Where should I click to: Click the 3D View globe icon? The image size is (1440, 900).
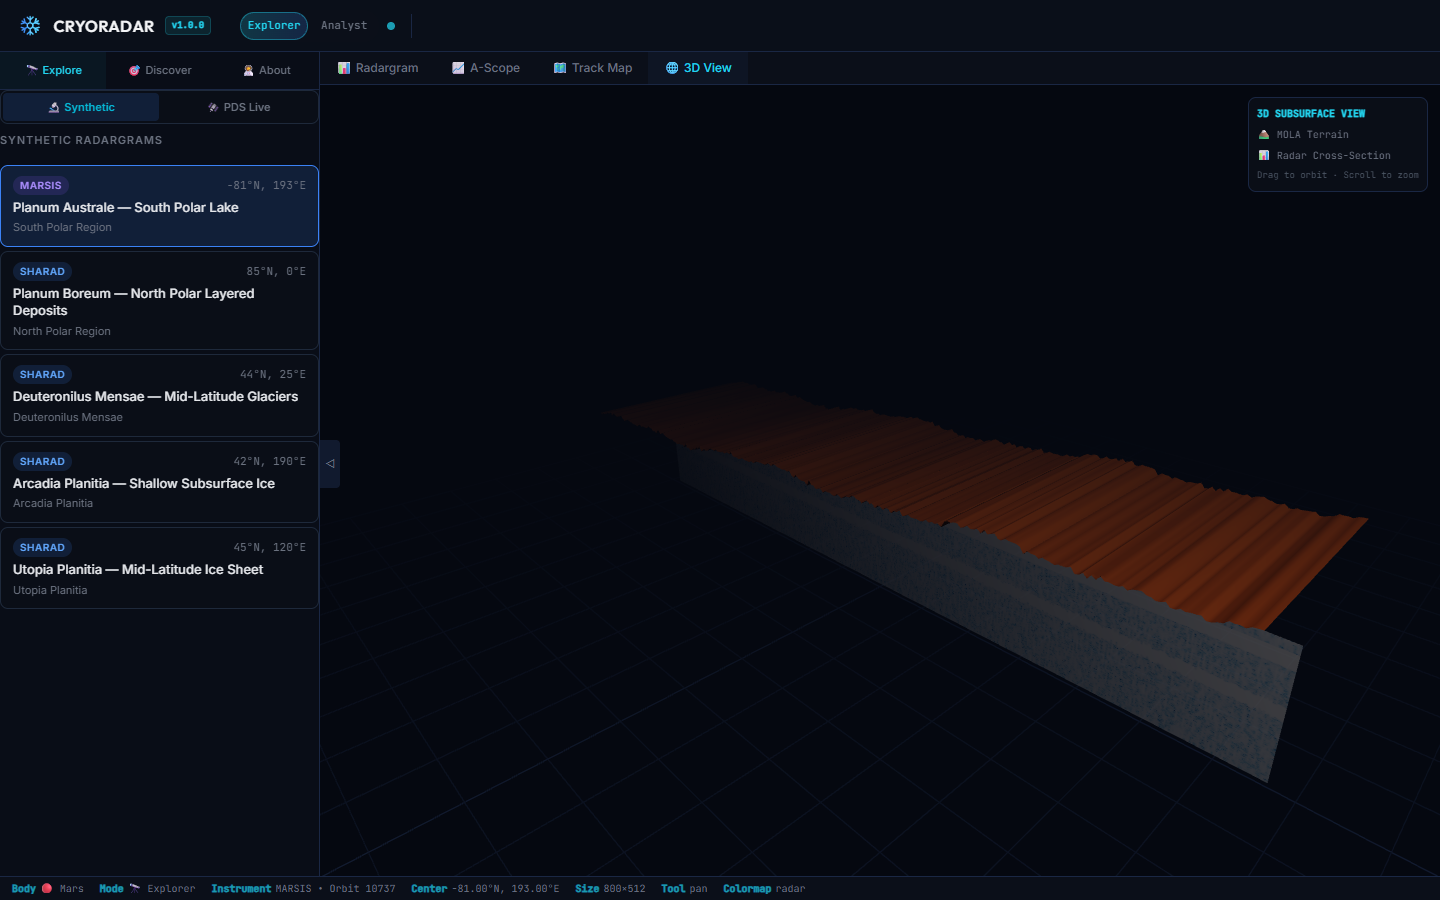point(672,68)
